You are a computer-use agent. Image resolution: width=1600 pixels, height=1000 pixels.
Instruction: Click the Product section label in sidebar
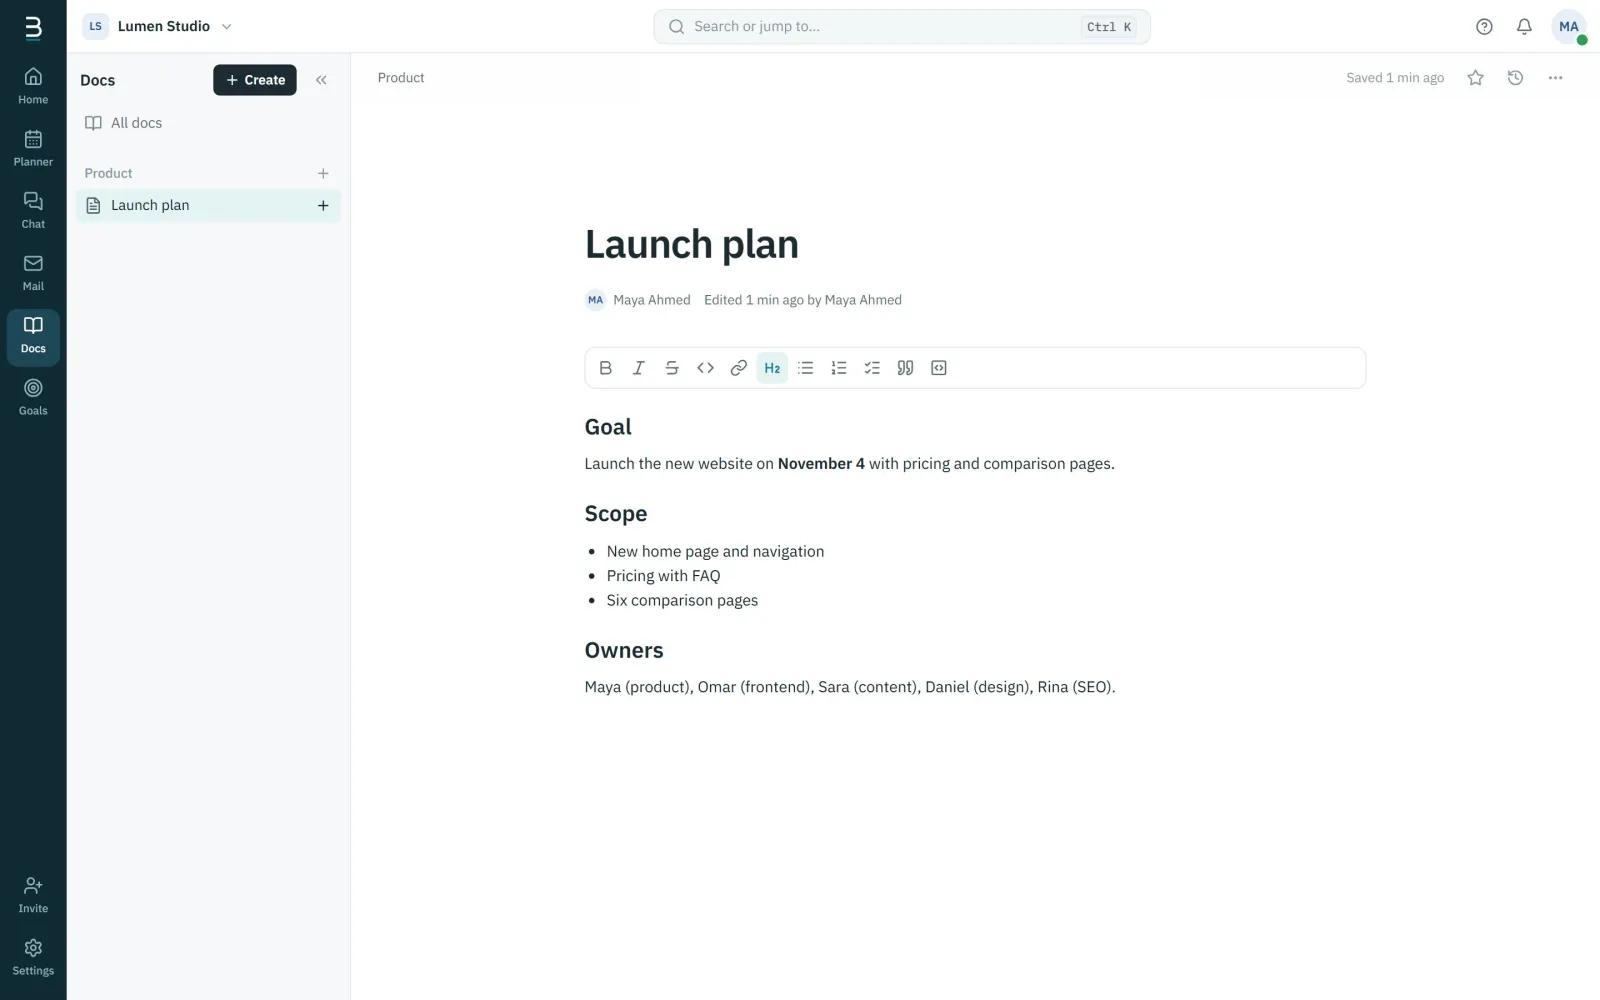click(108, 173)
